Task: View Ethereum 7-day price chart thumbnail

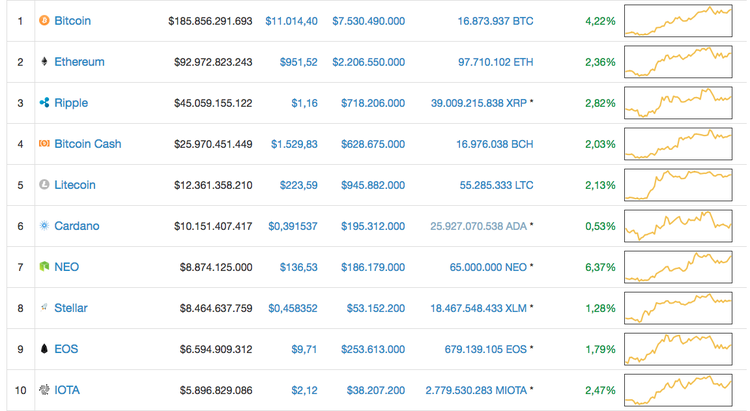Action: click(678, 62)
